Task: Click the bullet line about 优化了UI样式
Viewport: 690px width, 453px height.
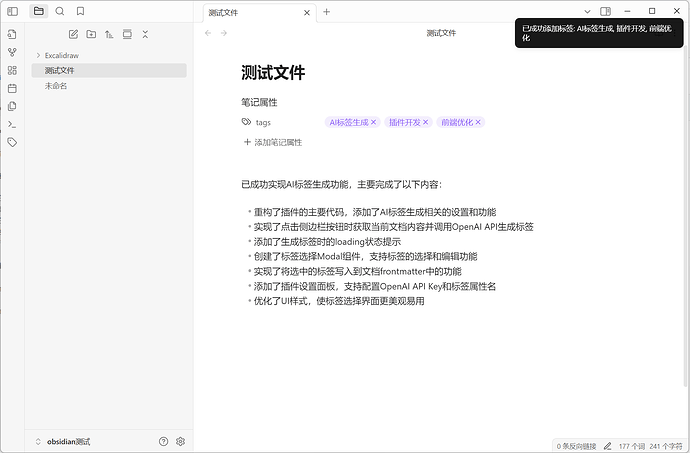Action: pyautogui.click(x=339, y=301)
